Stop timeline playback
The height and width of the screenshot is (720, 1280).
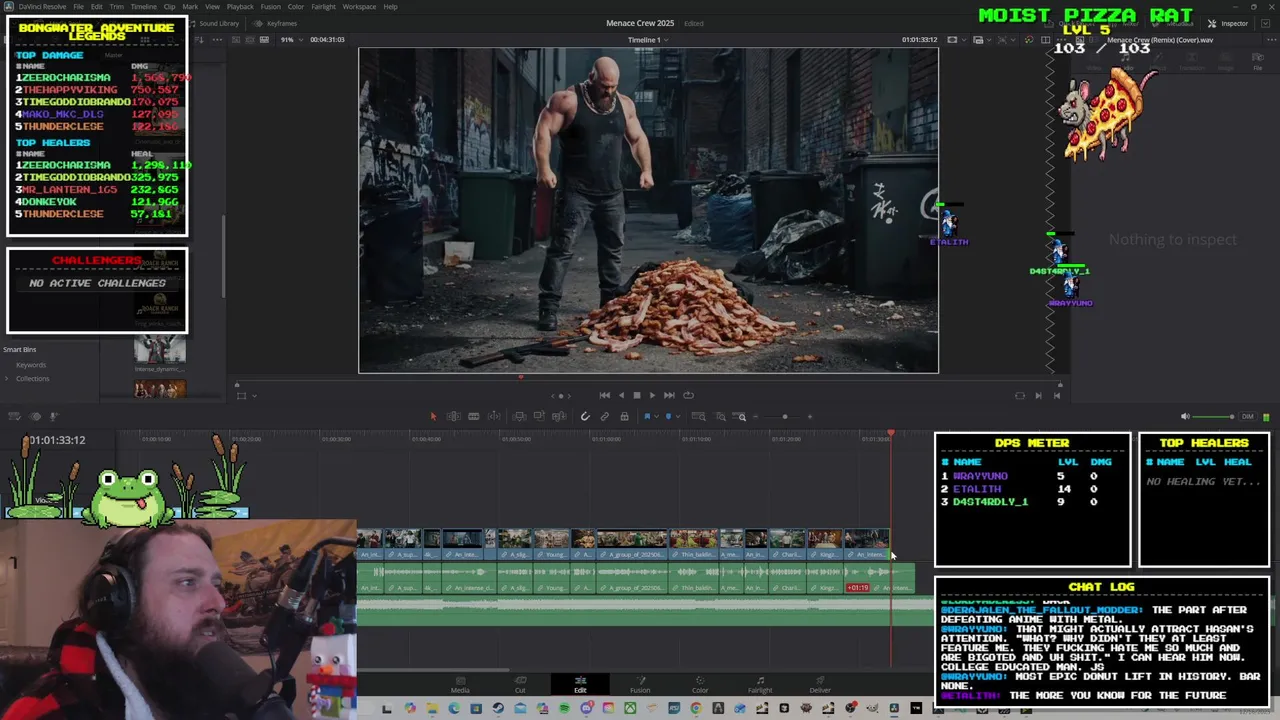pos(636,395)
